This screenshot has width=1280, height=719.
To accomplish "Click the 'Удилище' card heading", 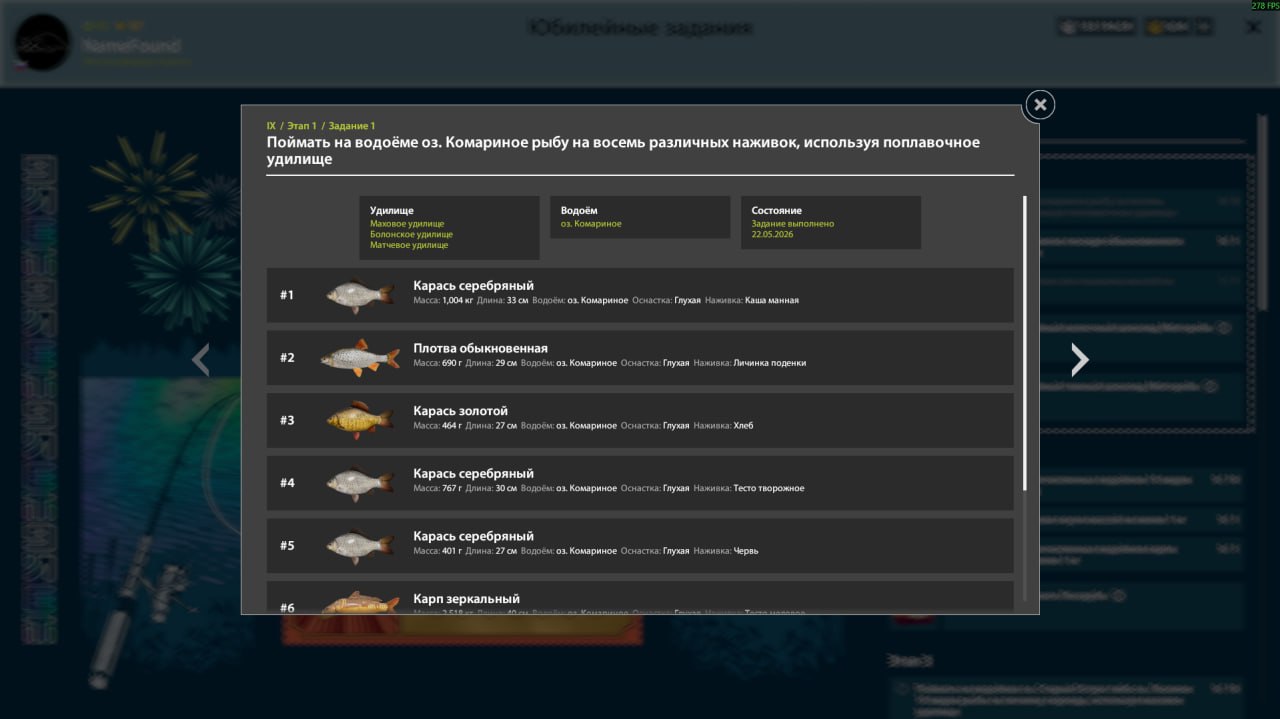I will (x=391, y=211).
